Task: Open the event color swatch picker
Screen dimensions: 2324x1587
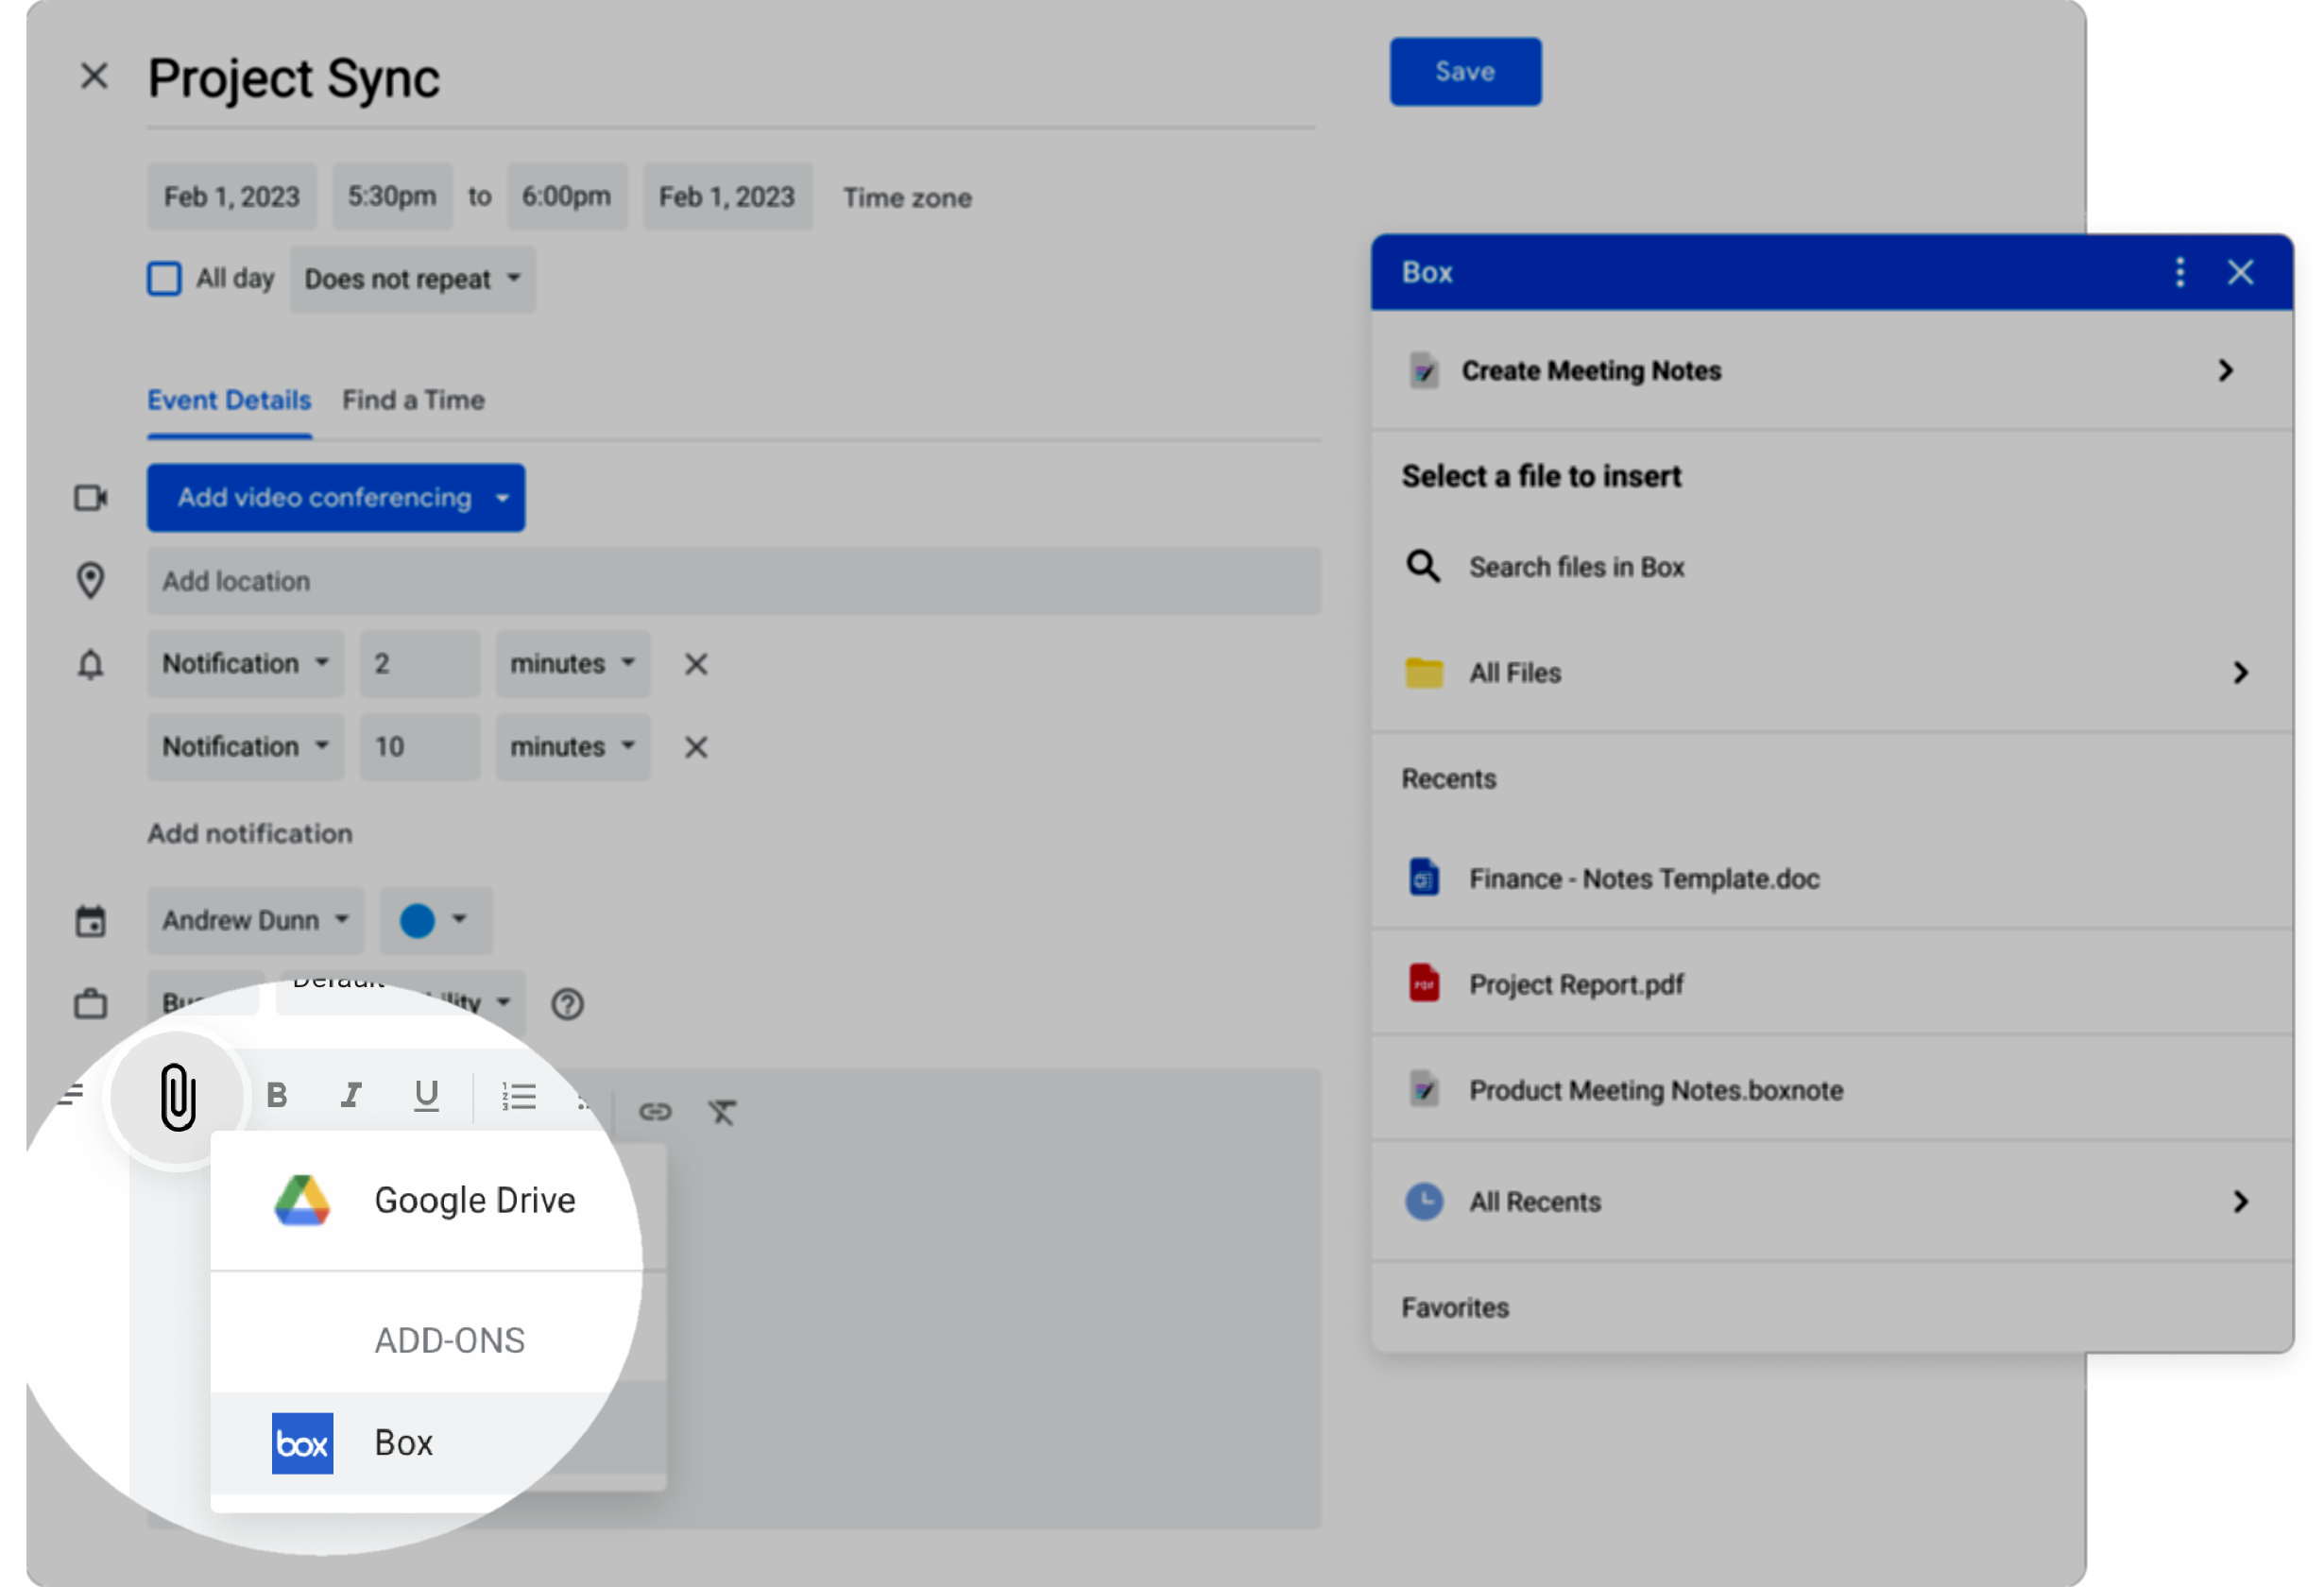Action: point(434,920)
